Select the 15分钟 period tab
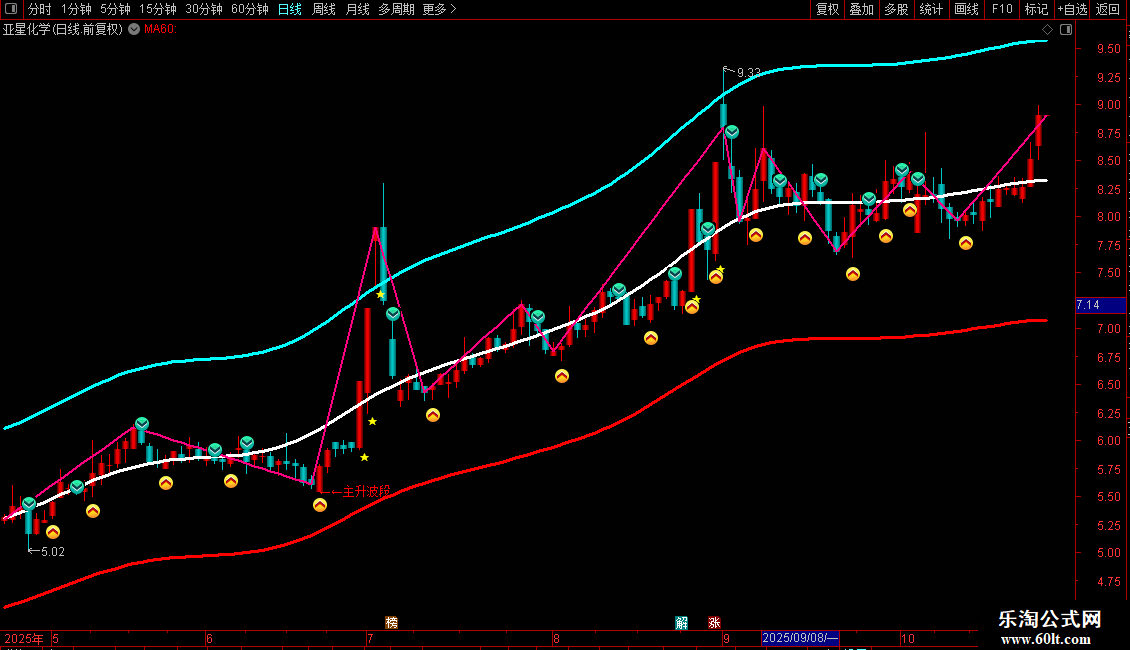The width and height of the screenshot is (1130, 650). (x=157, y=9)
